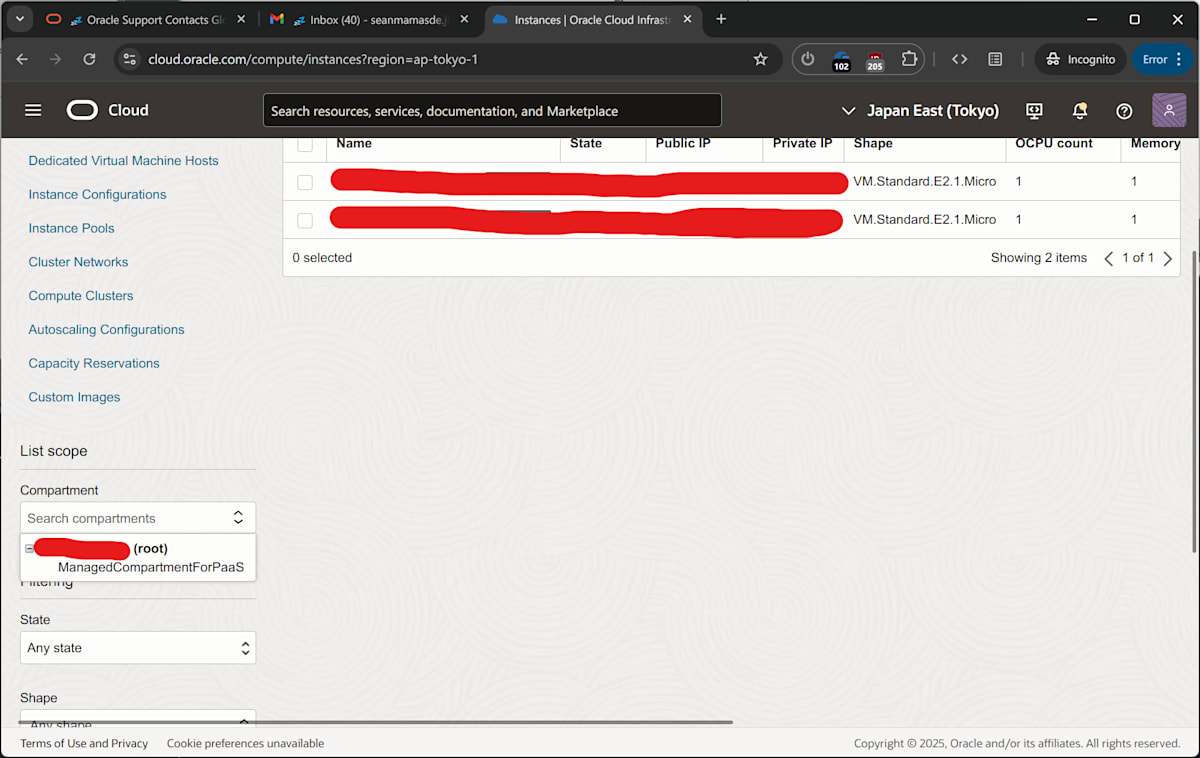This screenshot has width=1200, height=758.
Task: Open the Search compartments dropdown
Action: [x=138, y=518]
